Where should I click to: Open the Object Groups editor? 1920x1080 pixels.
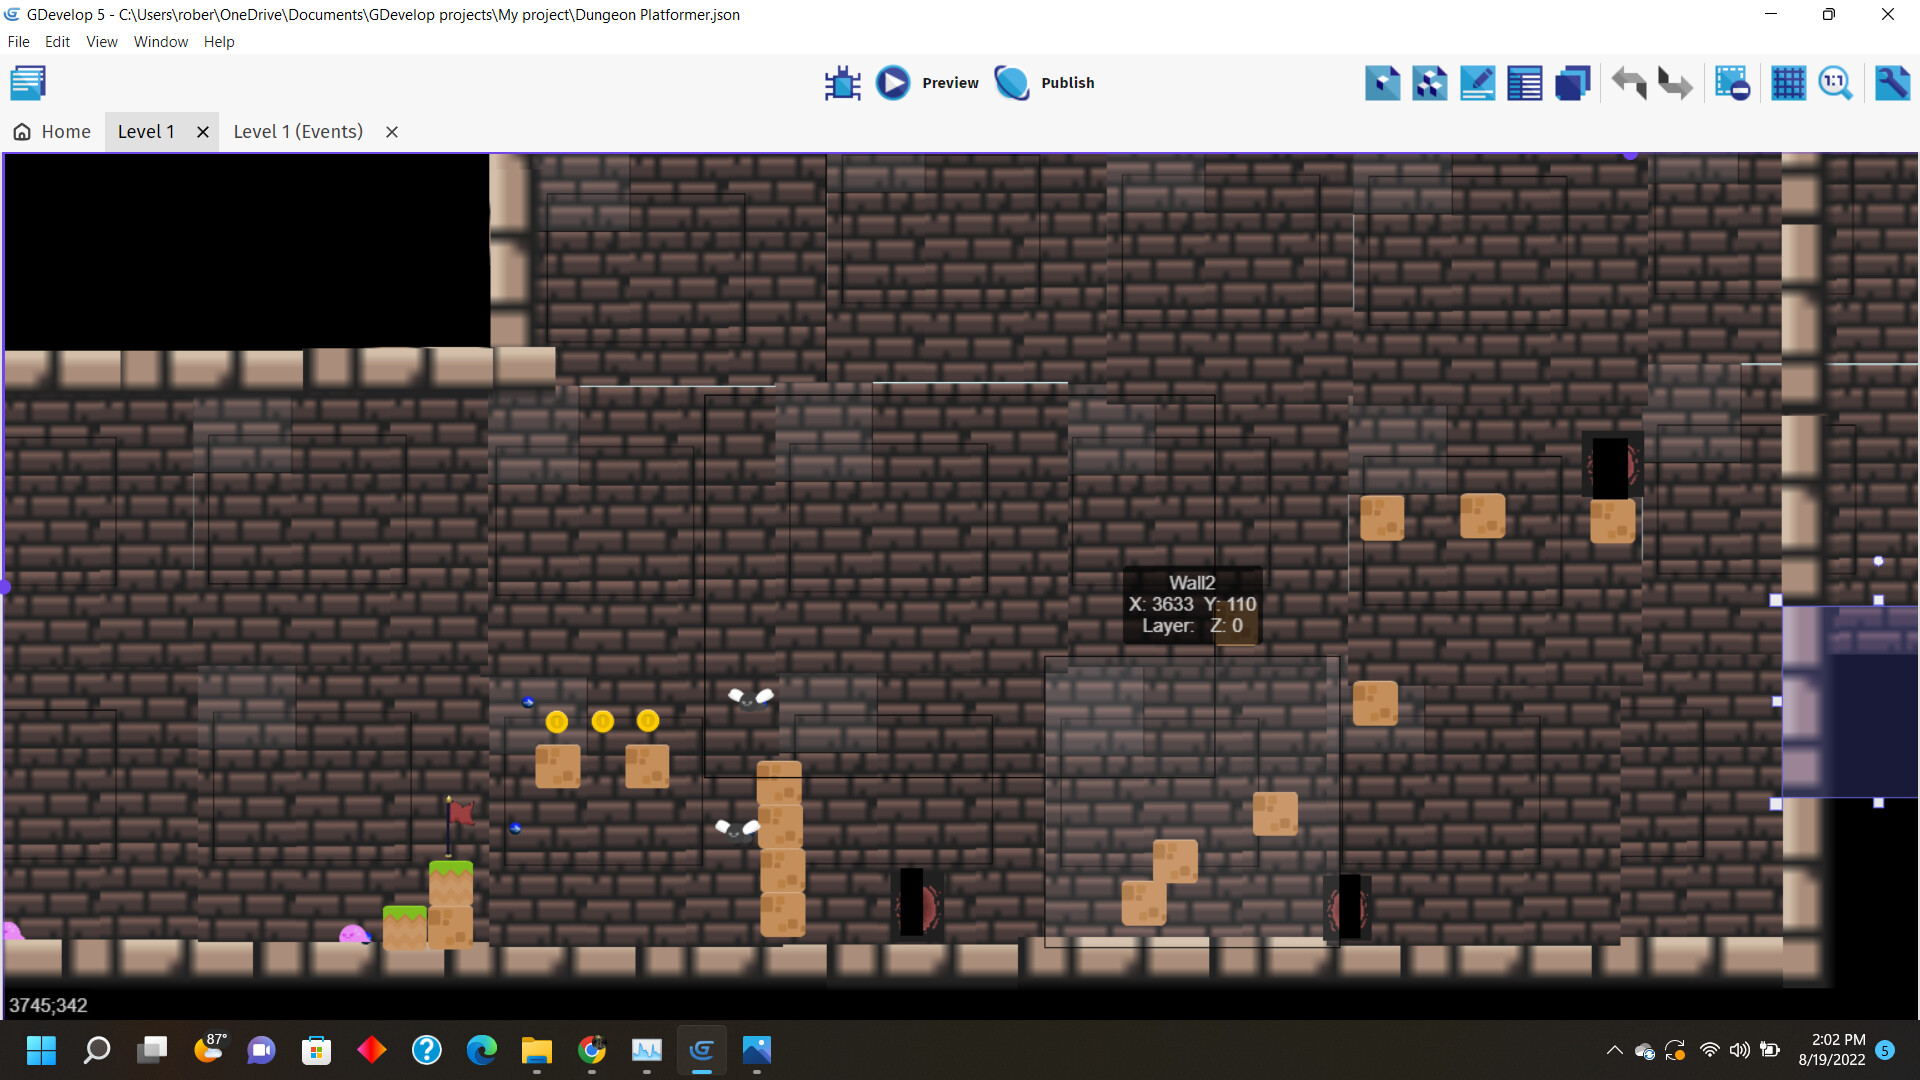1429,82
